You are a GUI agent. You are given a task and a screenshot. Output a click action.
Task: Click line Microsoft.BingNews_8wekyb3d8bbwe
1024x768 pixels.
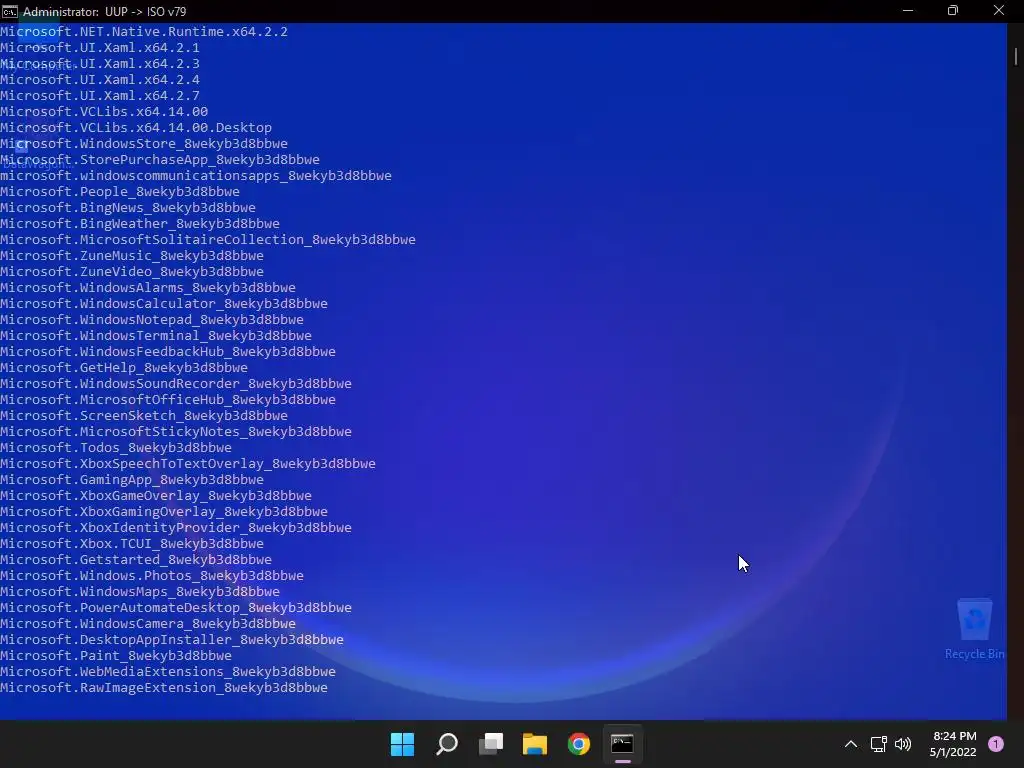pyautogui.click(x=128, y=208)
